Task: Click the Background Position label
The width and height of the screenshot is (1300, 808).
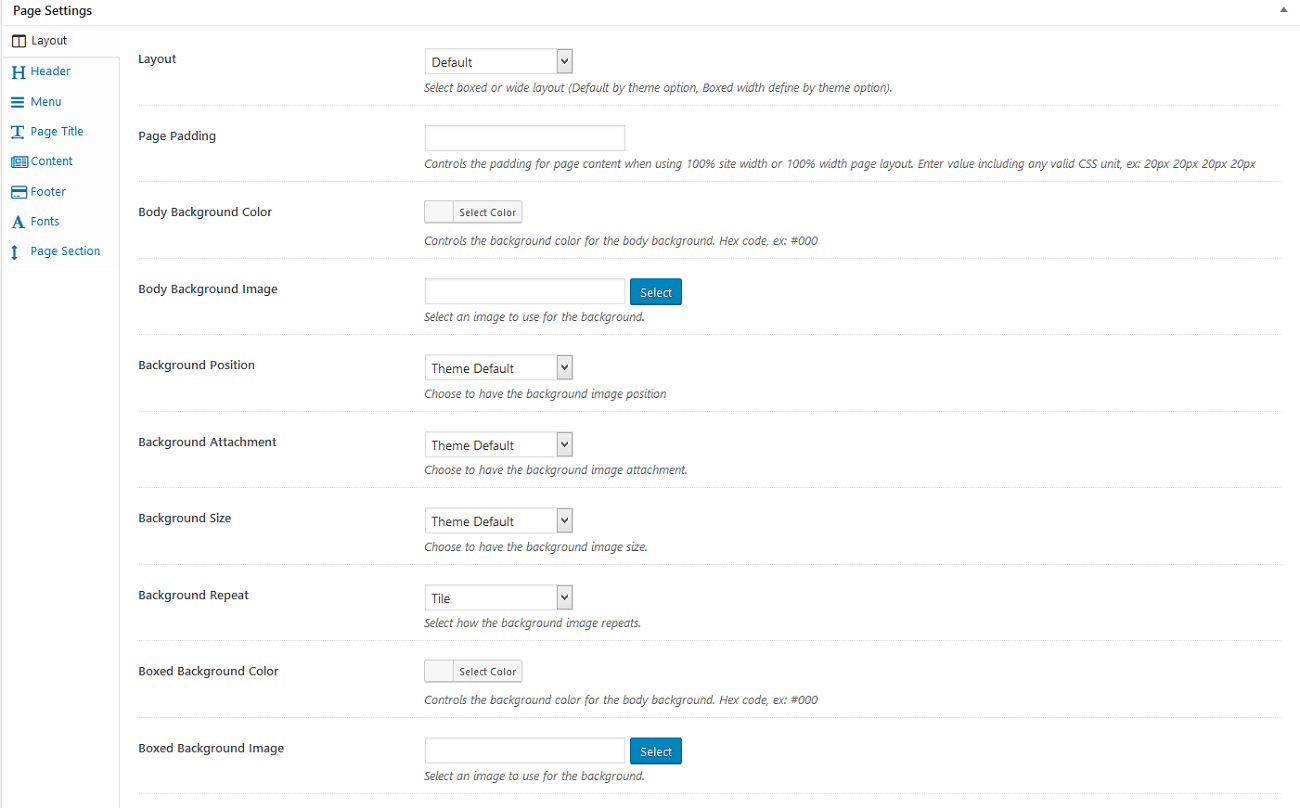Action: 196,365
